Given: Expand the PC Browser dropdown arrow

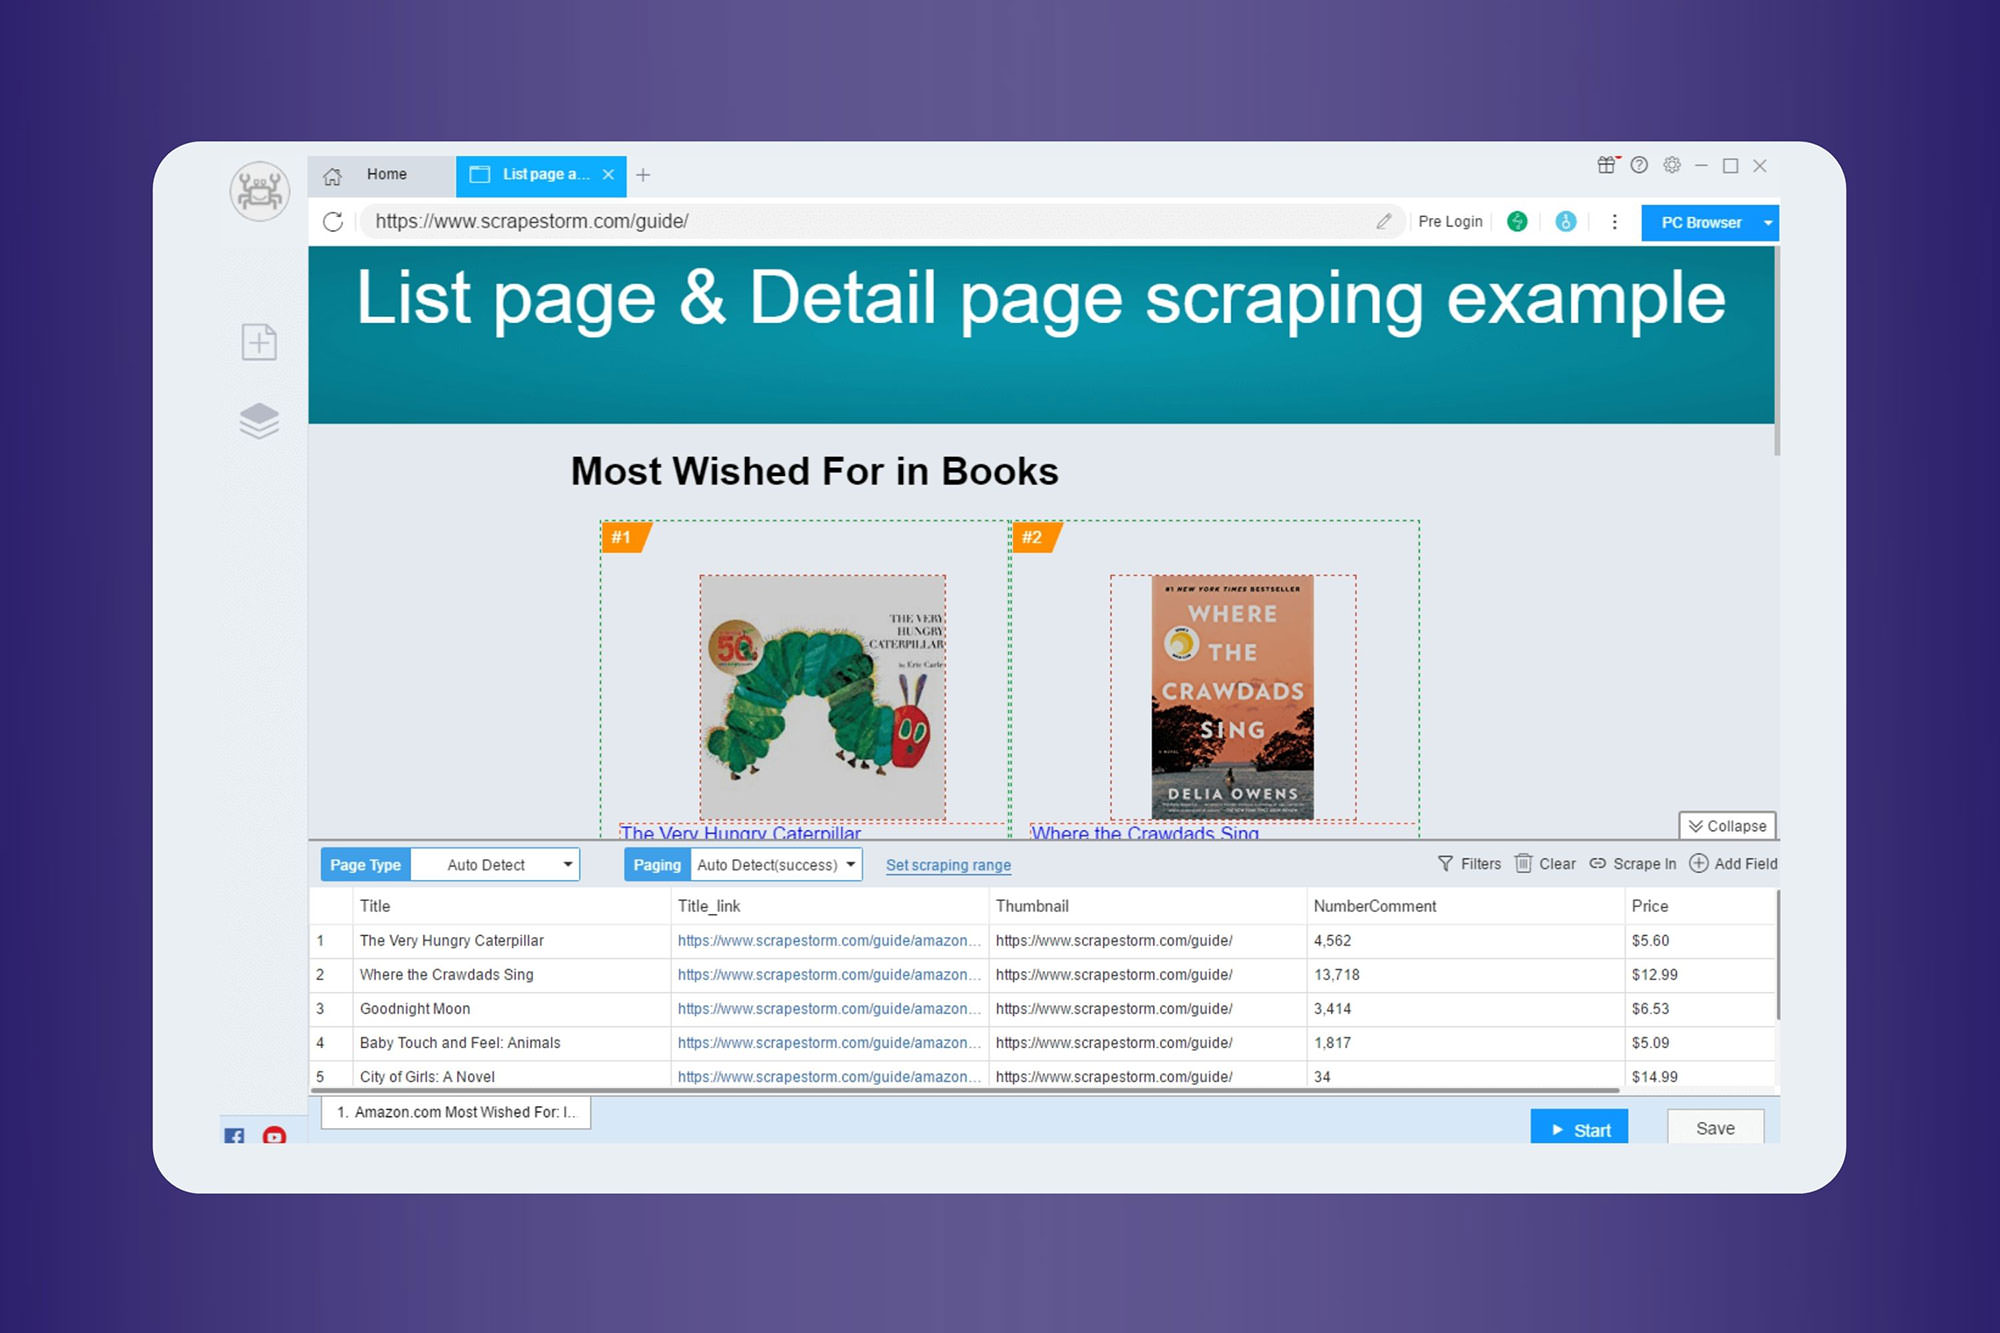Looking at the screenshot, I should pos(1768,222).
